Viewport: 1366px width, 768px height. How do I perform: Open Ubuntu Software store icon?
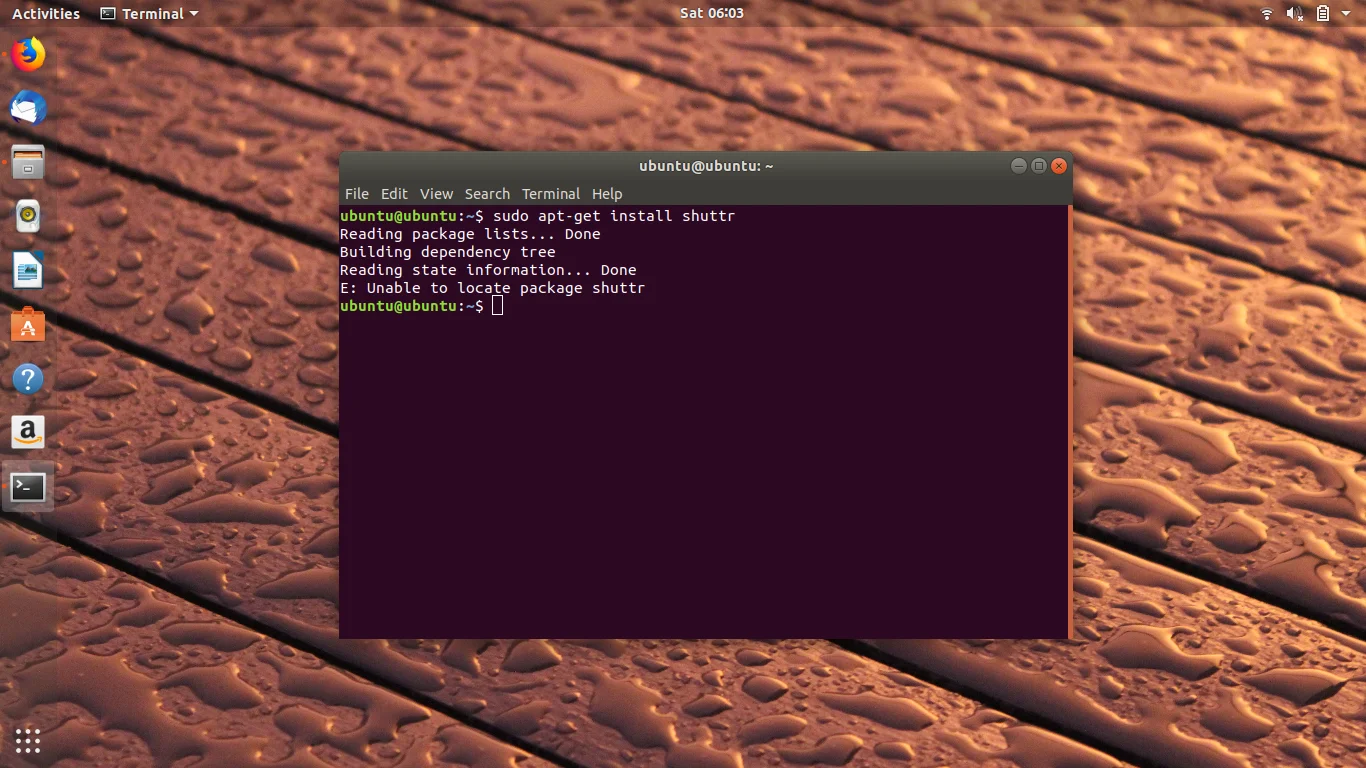[x=28, y=325]
